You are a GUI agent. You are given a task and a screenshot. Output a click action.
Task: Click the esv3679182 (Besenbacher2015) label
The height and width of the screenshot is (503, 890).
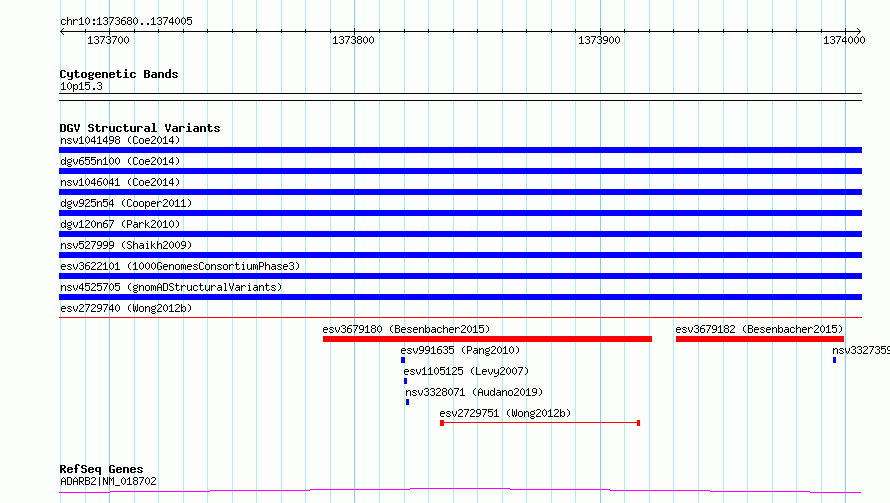(759, 329)
